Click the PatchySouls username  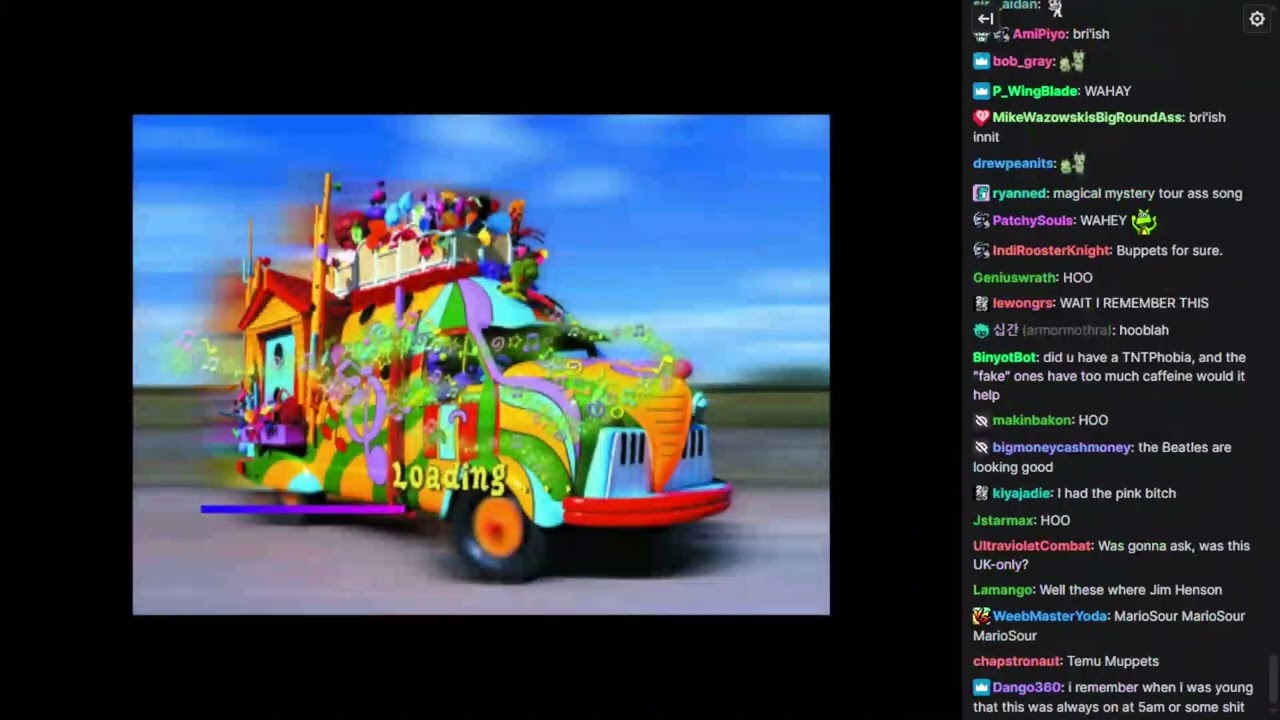pyautogui.click(x=1033, y=220)
